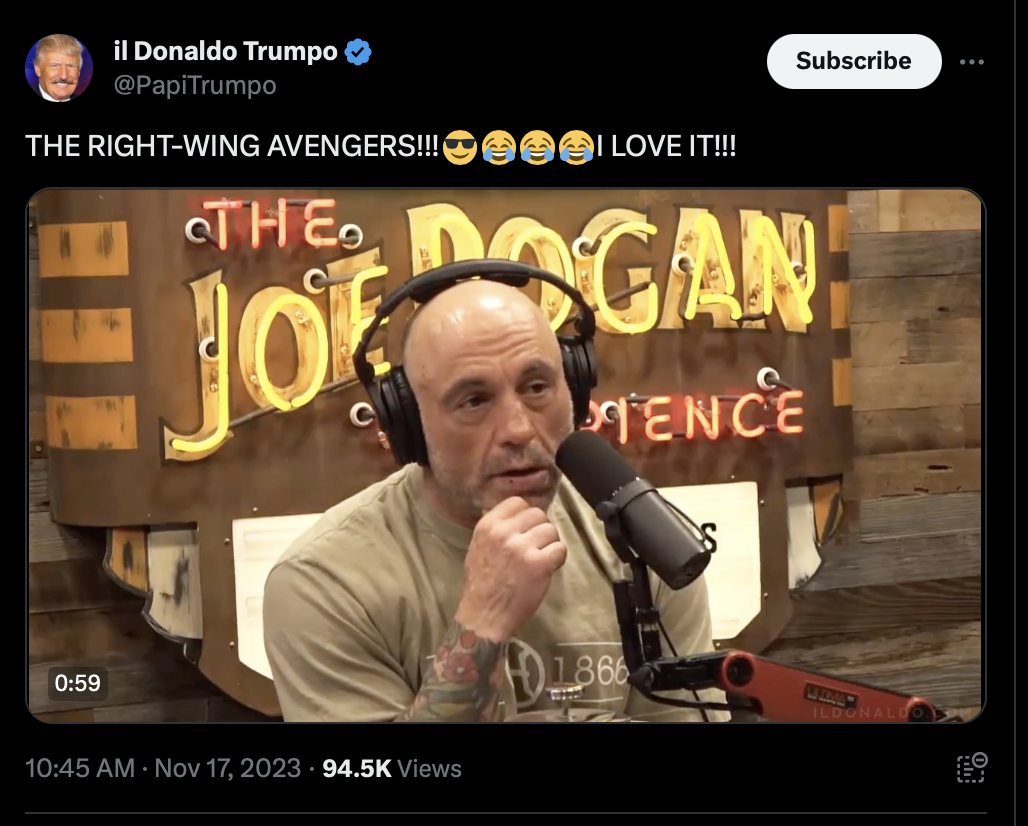Click the middle laughing-crying emoji

click(x=537, y=147)
